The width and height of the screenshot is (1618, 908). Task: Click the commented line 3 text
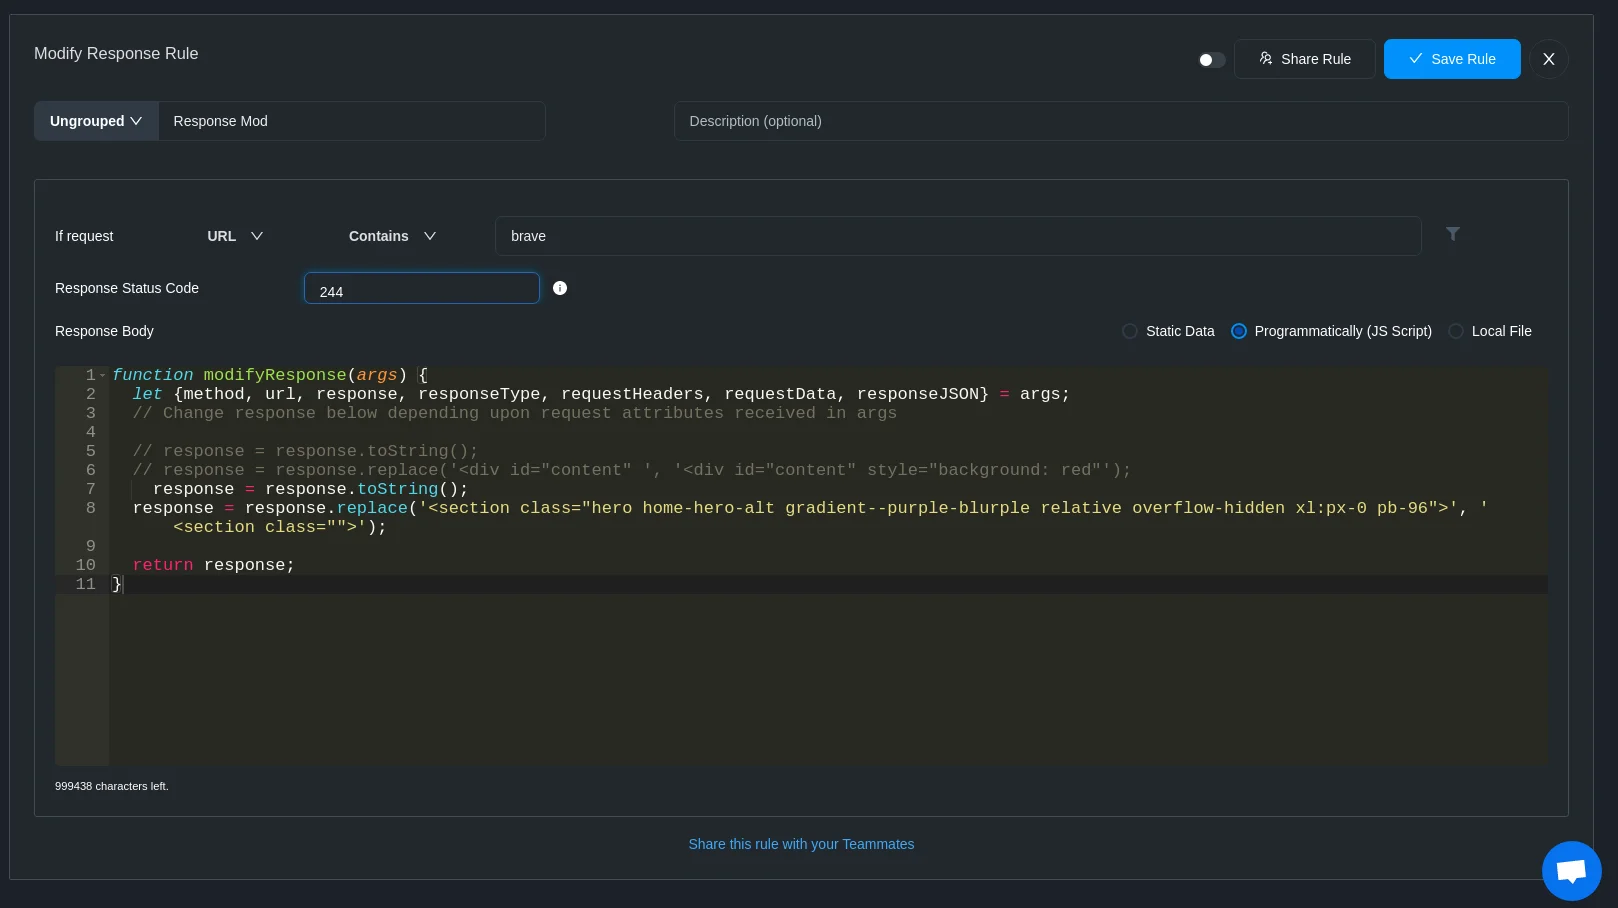[x=515, y=413]
